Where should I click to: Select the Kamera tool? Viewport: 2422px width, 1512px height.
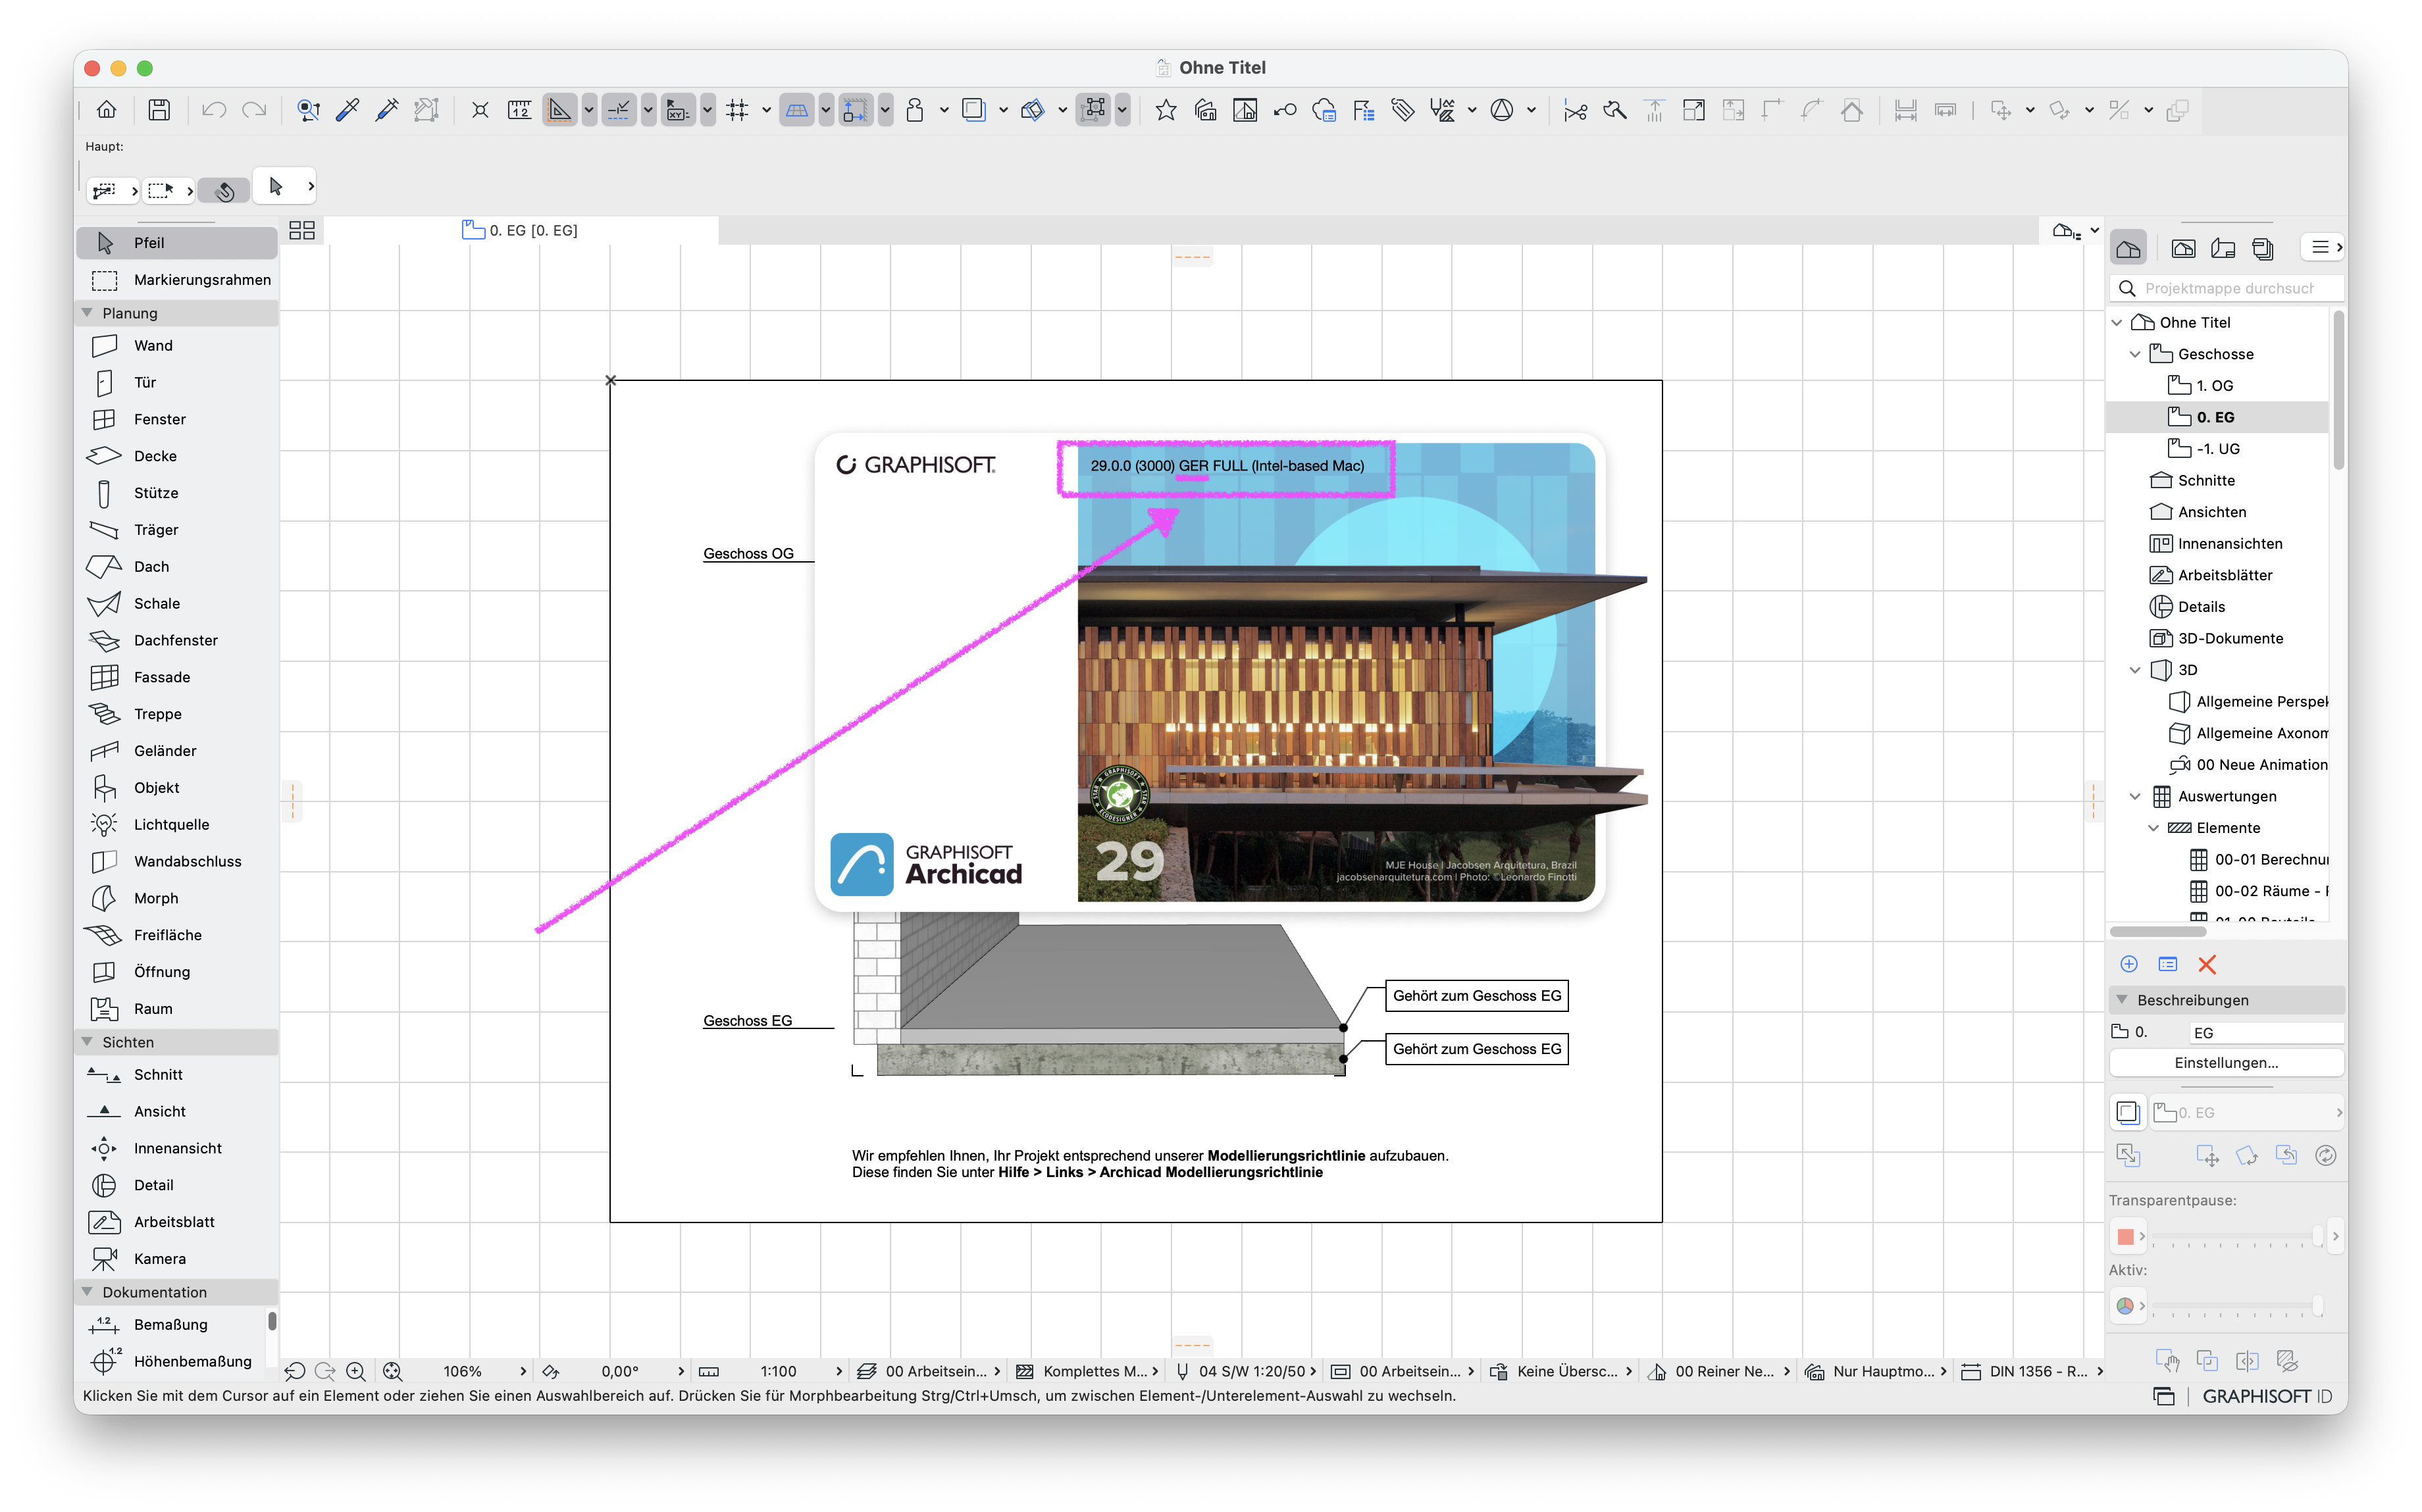click(x=177, y=1259)
